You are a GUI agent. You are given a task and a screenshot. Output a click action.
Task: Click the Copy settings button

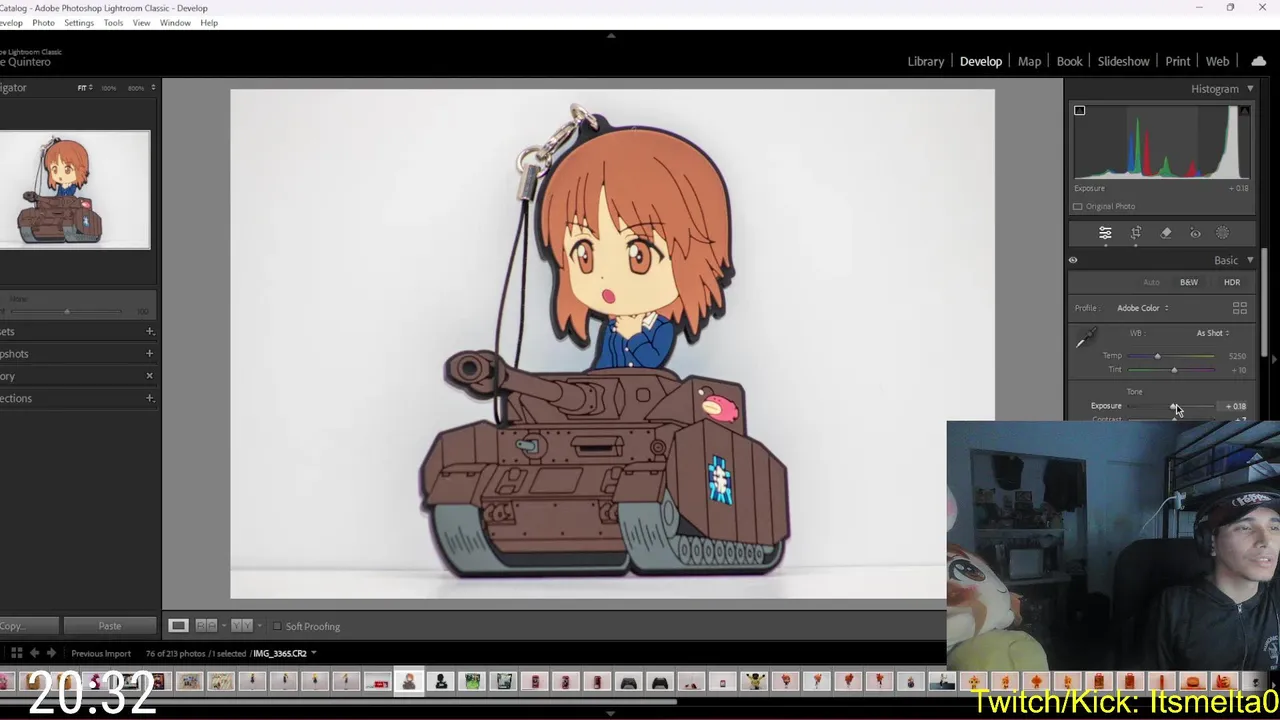click(x=27, y=626)
